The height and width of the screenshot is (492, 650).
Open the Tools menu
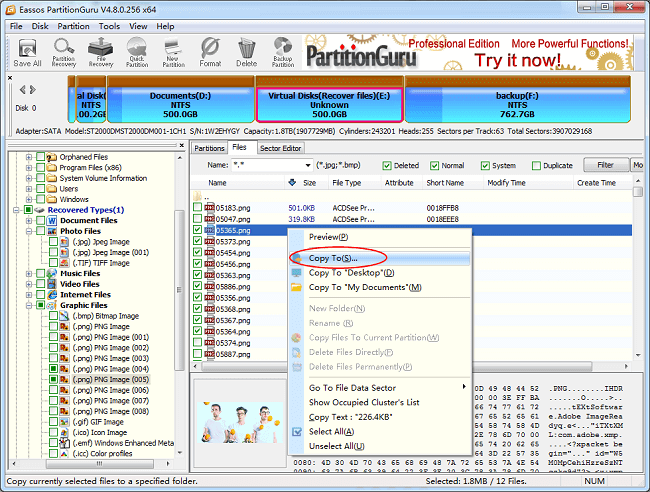click(109, 26)
